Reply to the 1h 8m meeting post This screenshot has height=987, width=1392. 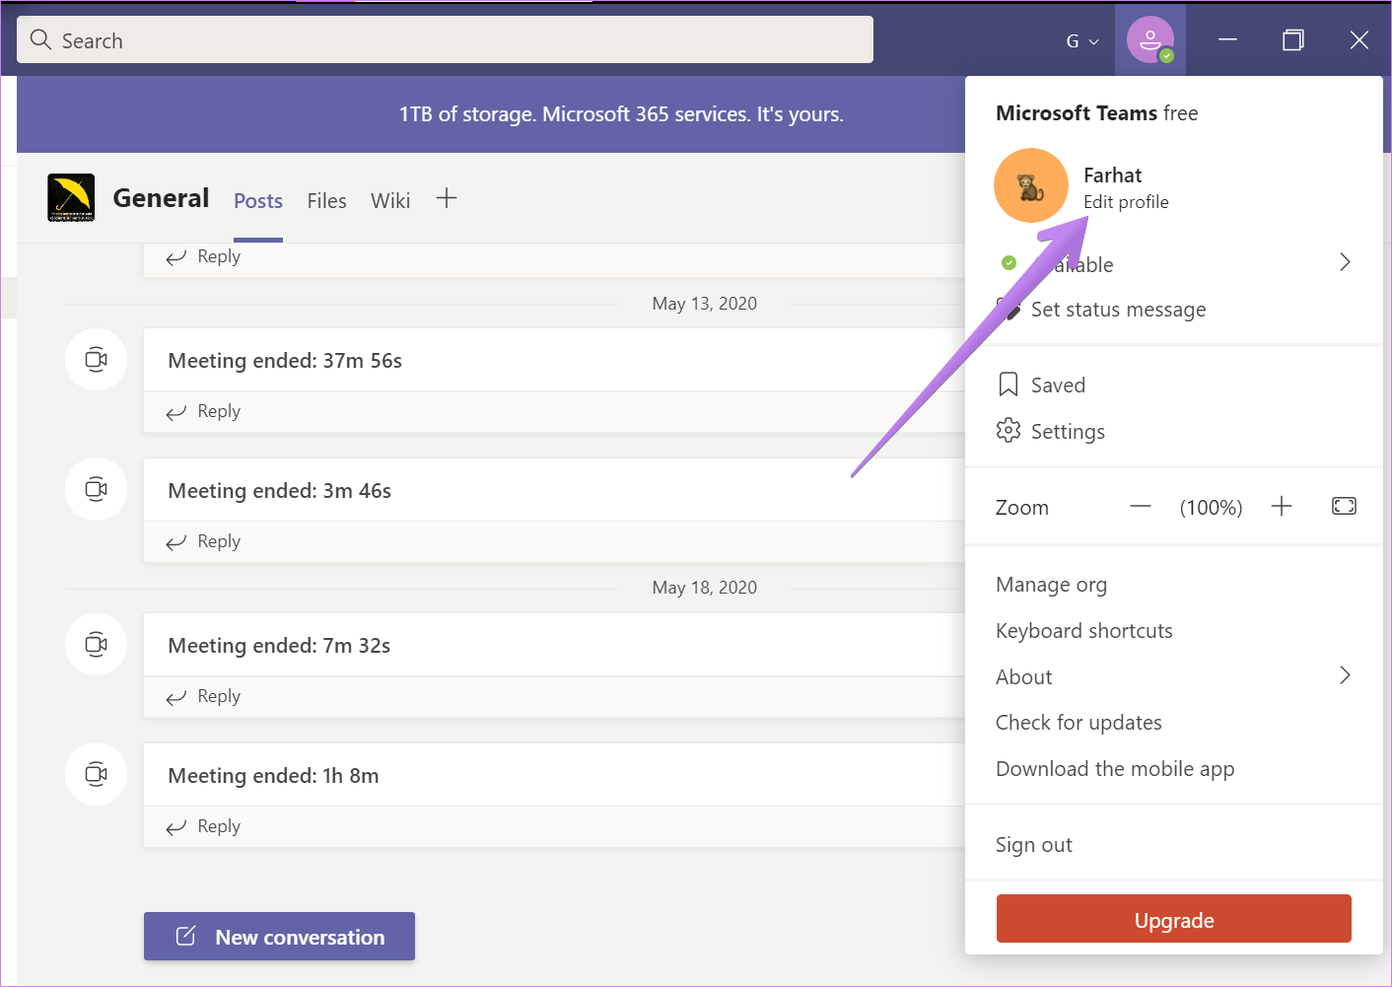point(204,826)
